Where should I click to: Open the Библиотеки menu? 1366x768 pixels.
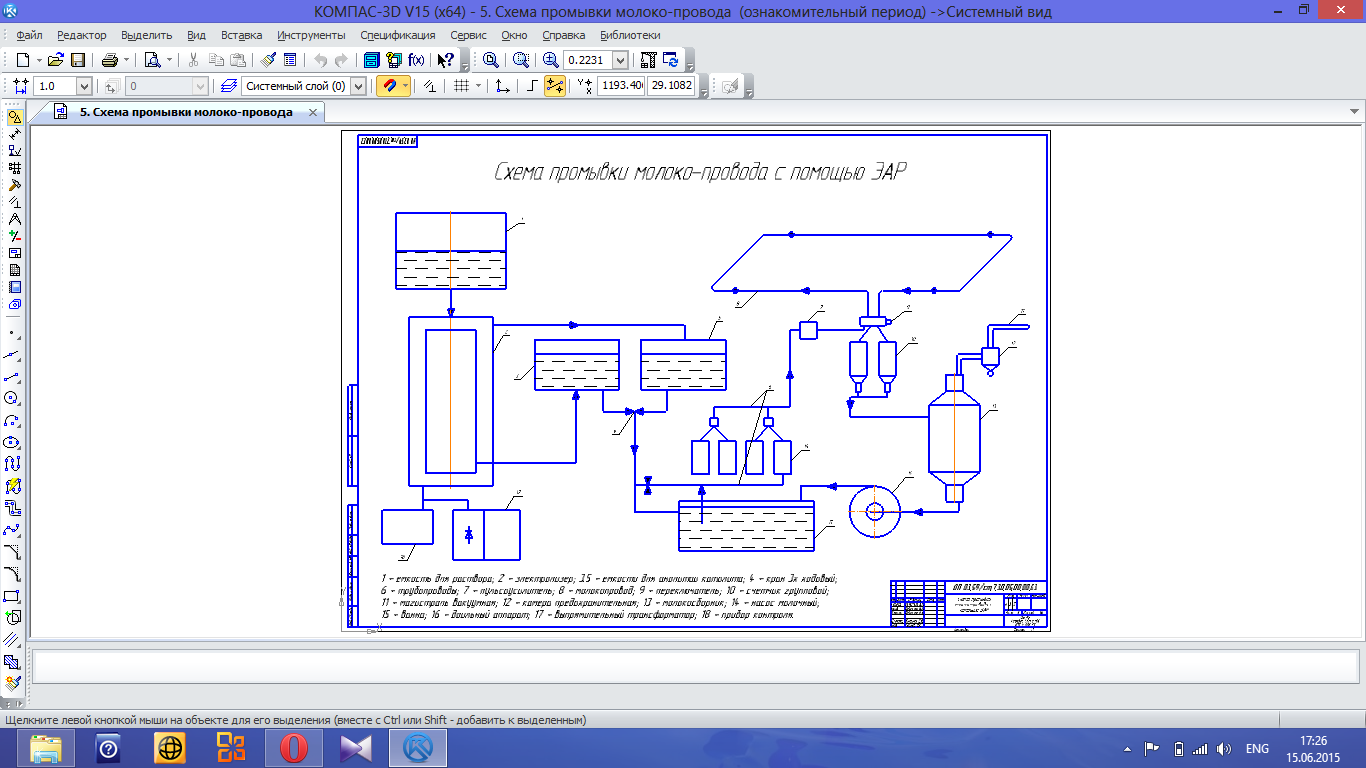coord(630,35)
